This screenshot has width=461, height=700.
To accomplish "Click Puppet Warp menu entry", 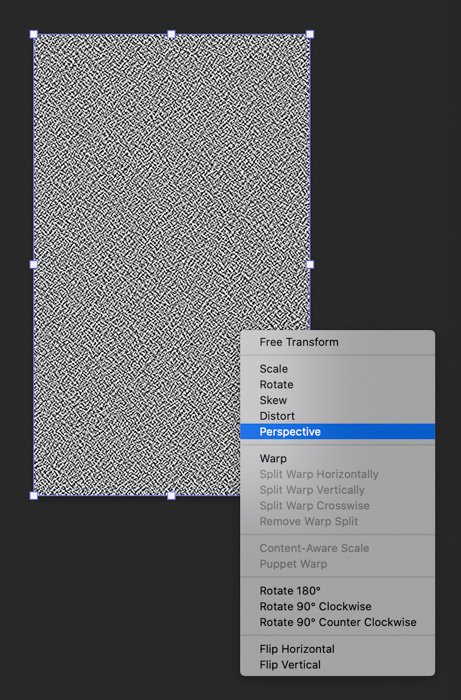I will [337, 564].
